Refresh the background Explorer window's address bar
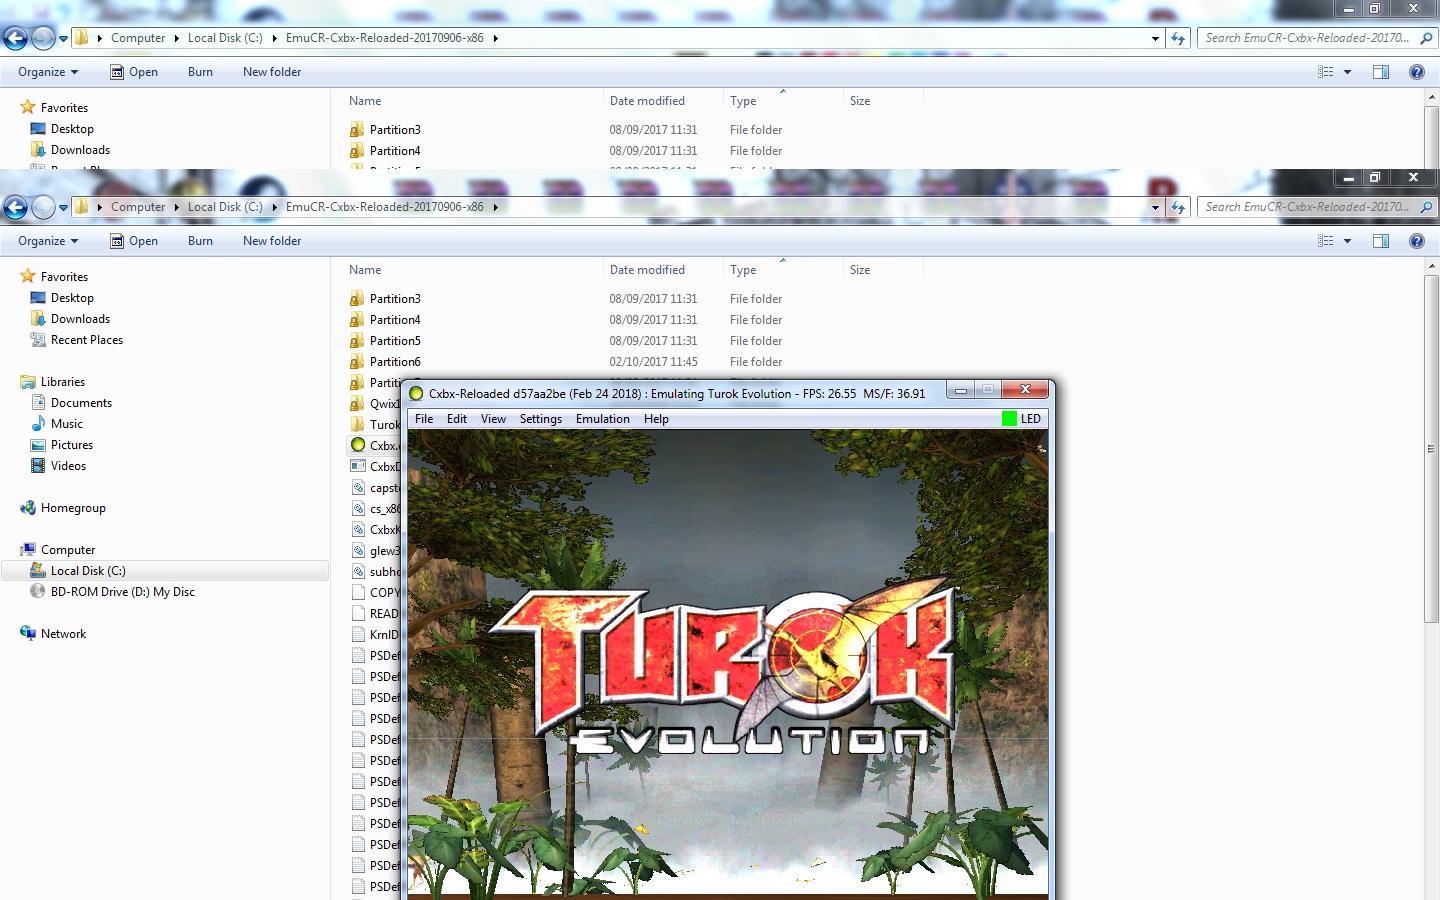 coord(1178,38)
